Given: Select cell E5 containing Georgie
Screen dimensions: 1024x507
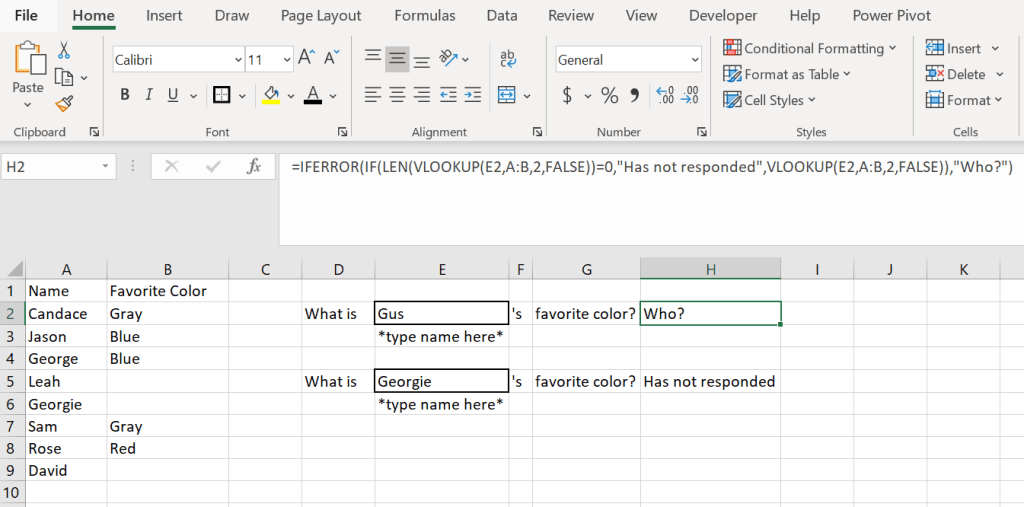Looking at the screenshot, I should click(441, 381).
